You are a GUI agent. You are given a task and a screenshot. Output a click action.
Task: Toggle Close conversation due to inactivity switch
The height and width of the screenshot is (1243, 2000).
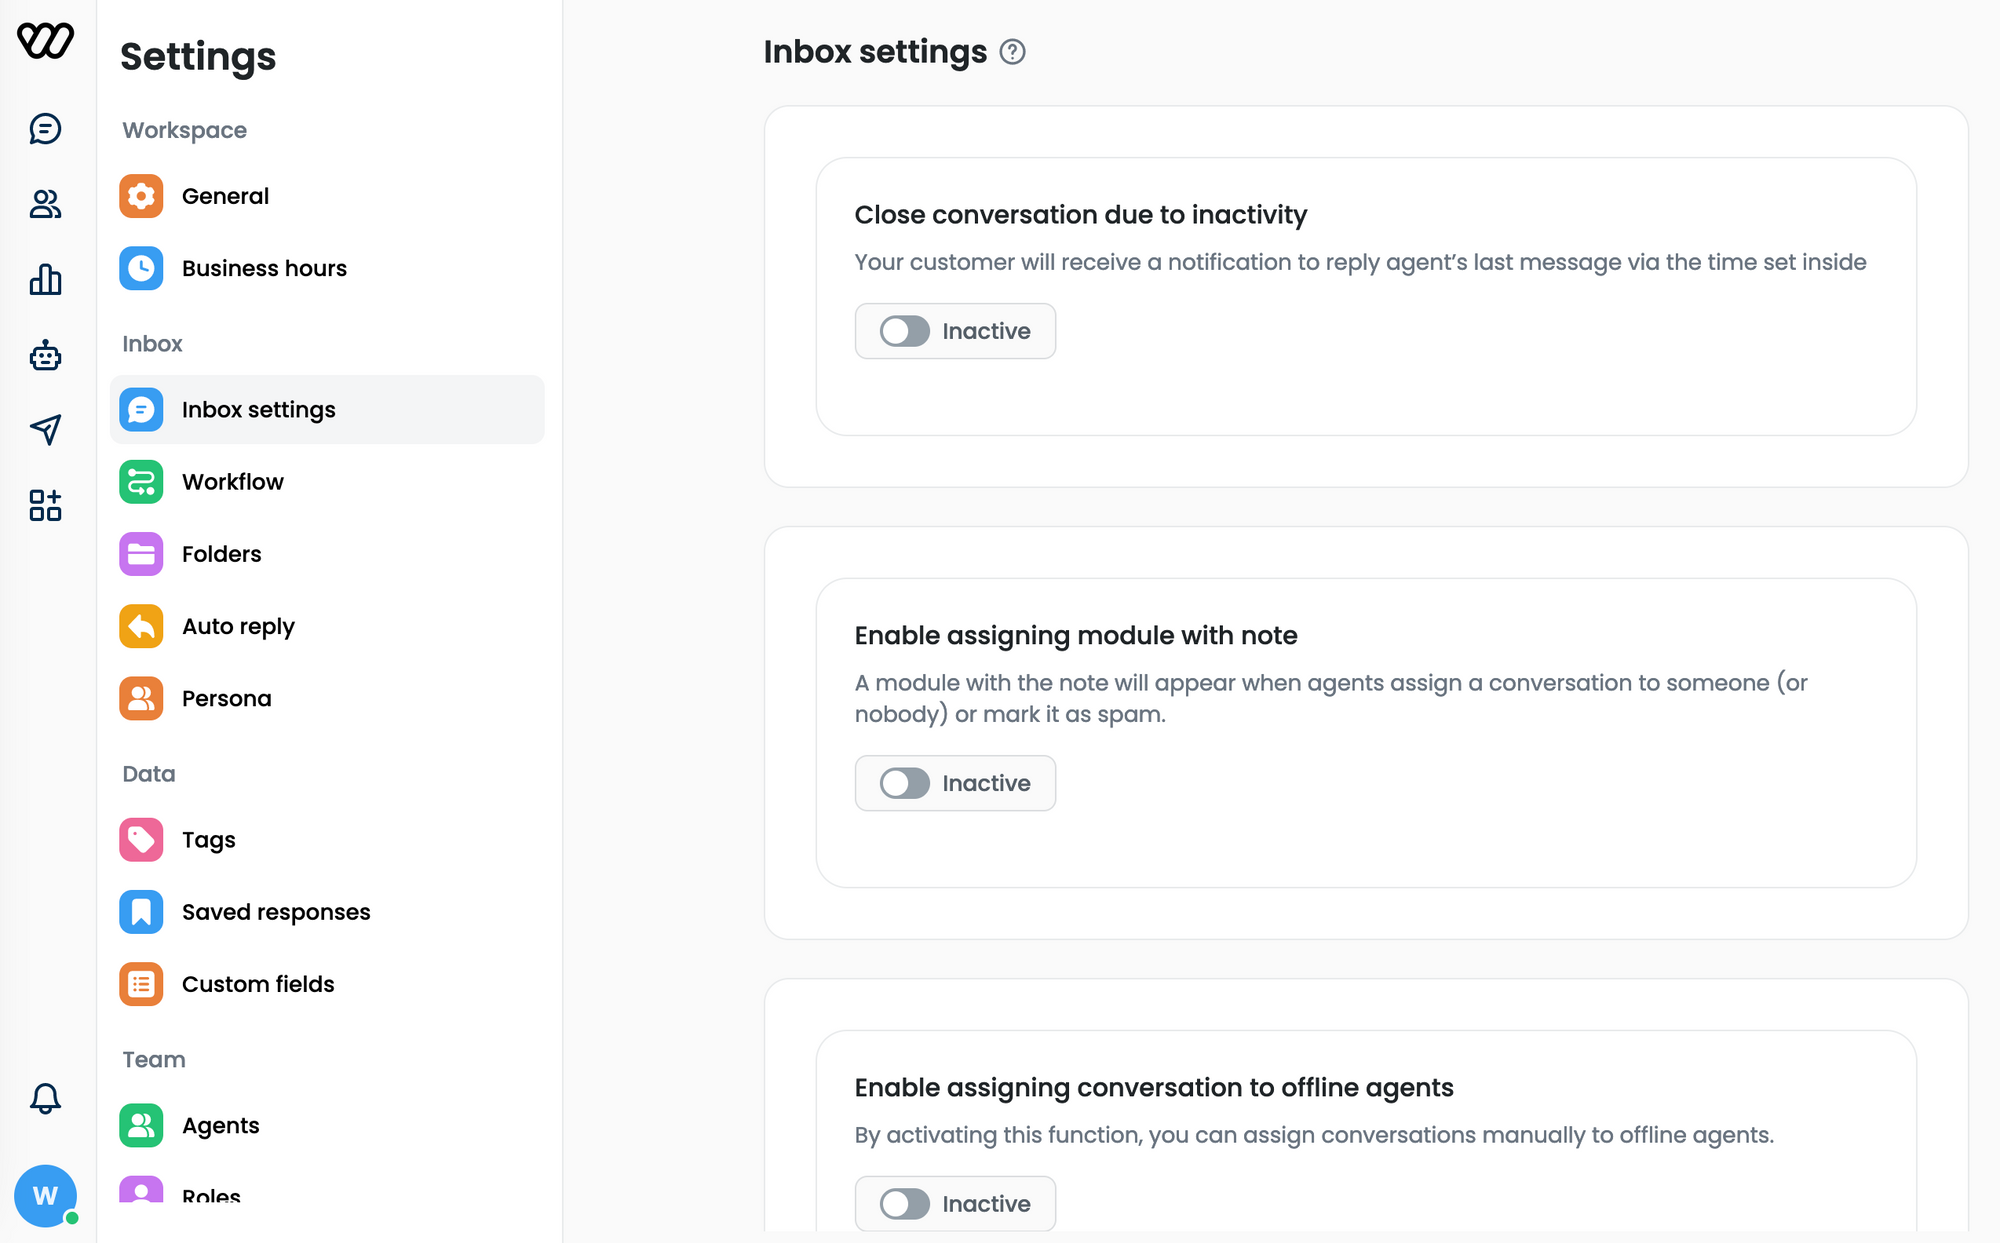click(x=905, y=331)
